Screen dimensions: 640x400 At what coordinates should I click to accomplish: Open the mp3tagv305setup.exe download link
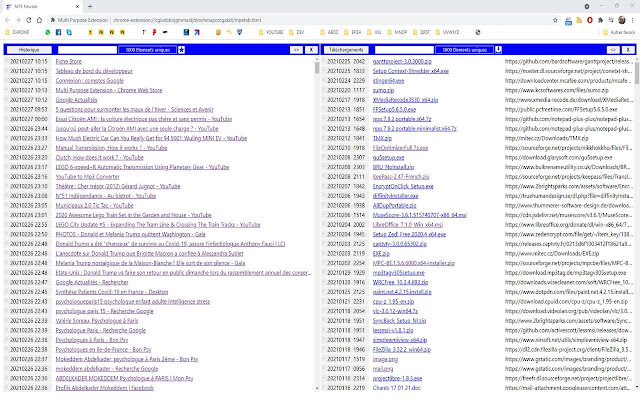(x=398, y=273)
